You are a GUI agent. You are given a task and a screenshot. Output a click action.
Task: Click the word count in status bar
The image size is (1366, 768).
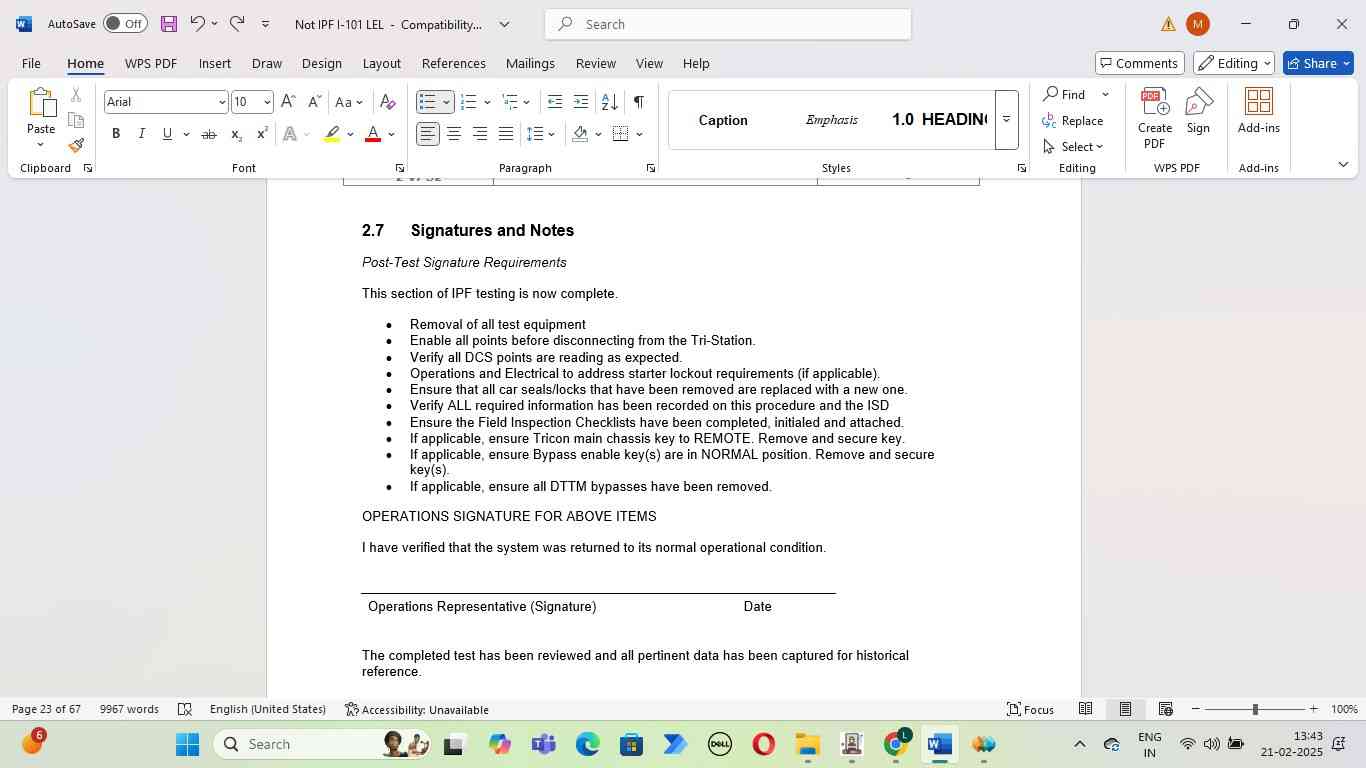coord(129,709)
